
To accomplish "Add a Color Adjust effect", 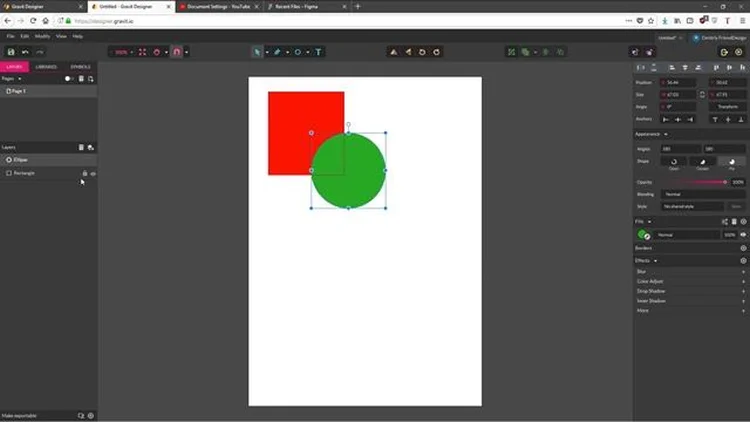I will pyautogui.click(x=743, y=281).
